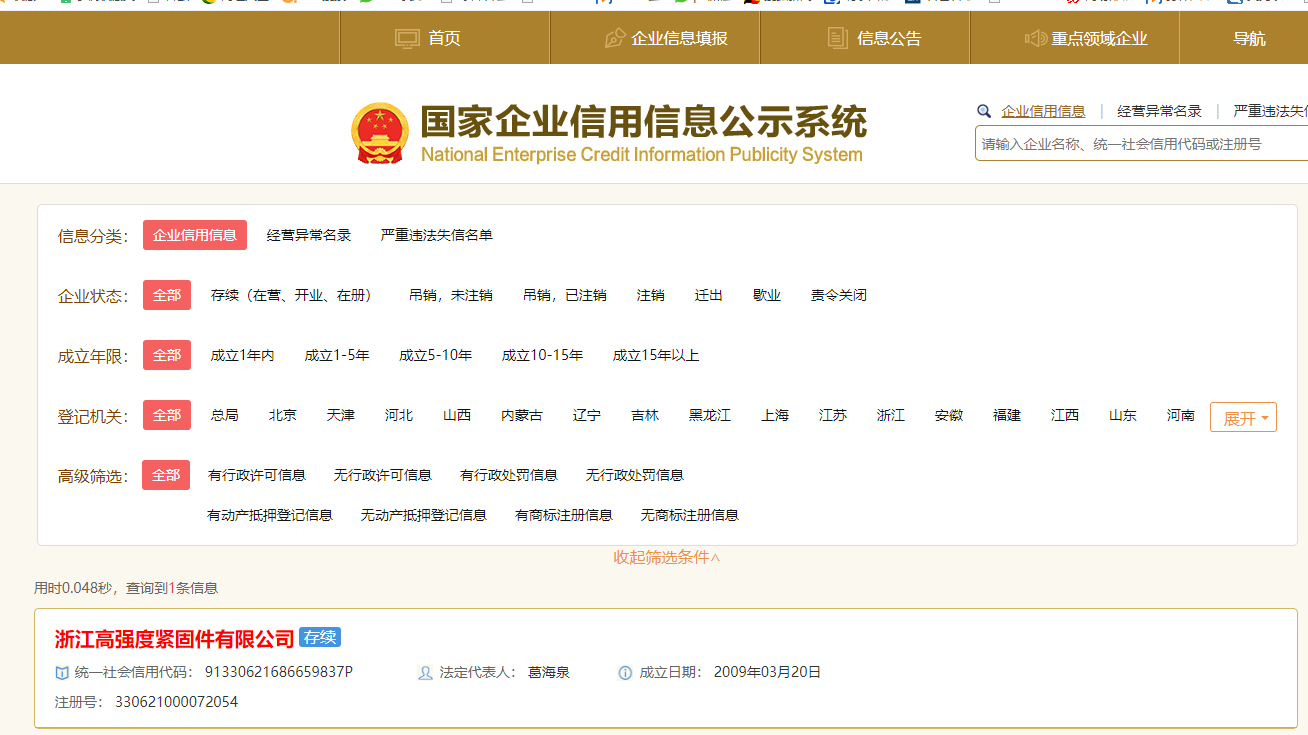The image size is (1308, 735).
Task: Filter registration authority by 内蒙古
Action: pos(522,415)
